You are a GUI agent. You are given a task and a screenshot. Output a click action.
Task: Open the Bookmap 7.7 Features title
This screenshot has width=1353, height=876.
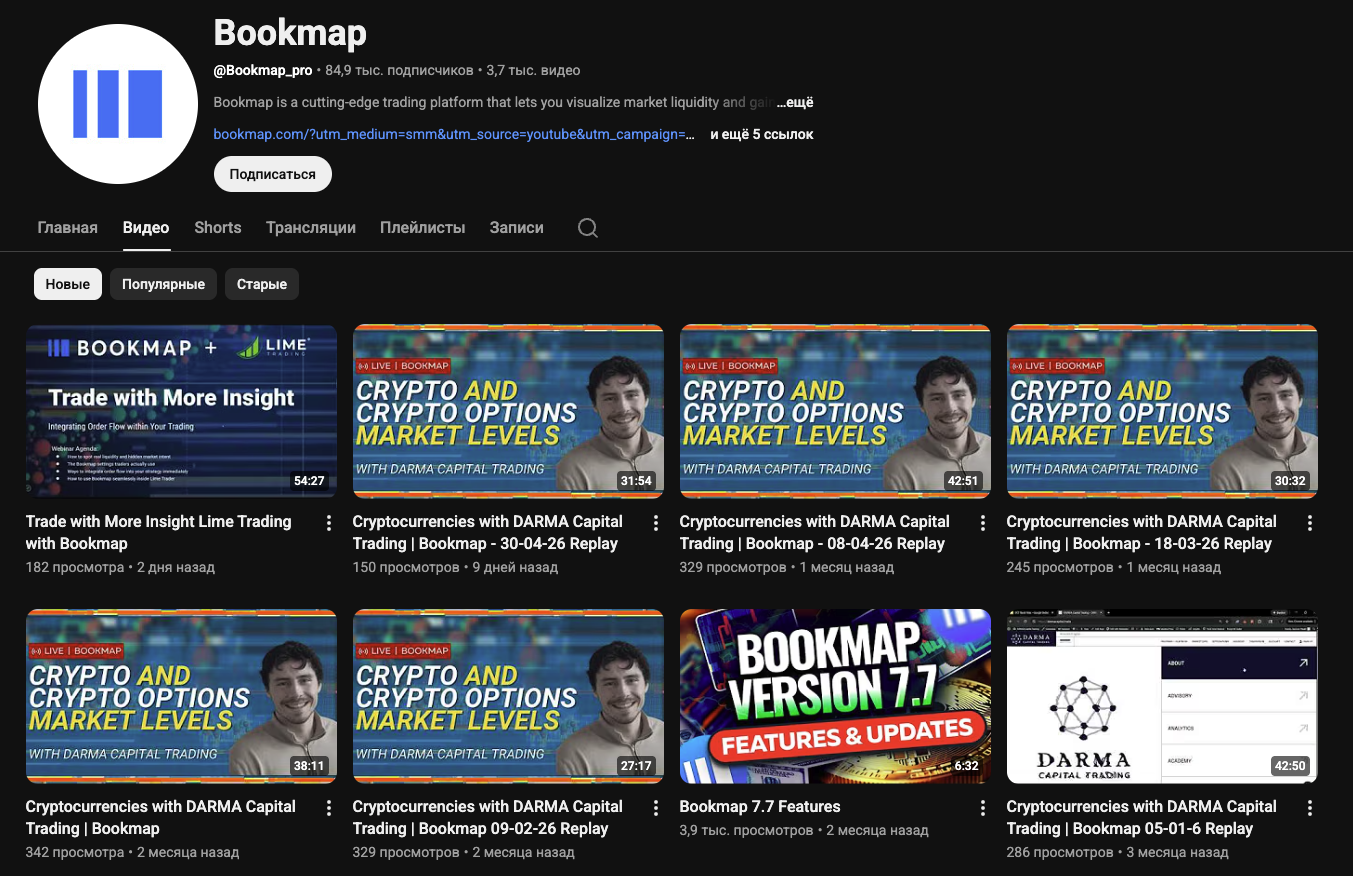tap(760, 806)
